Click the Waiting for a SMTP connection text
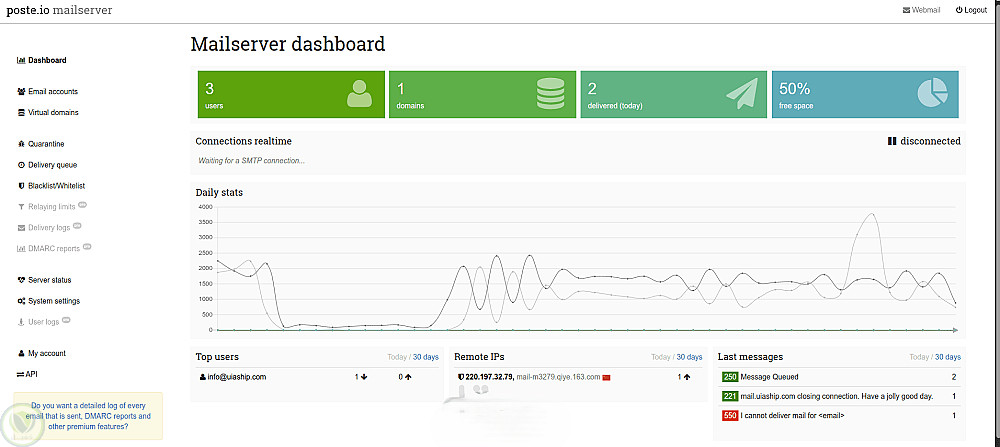This screenshot has width=1000, height=447. click(x=251, y=161)
